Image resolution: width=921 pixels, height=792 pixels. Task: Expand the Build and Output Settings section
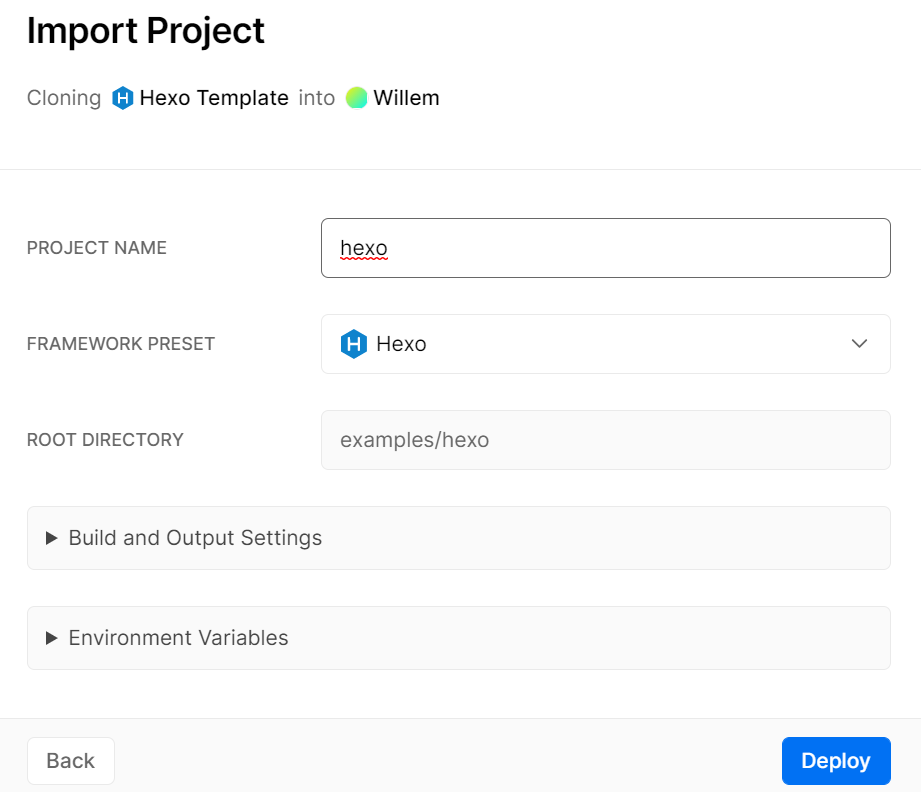195,538
